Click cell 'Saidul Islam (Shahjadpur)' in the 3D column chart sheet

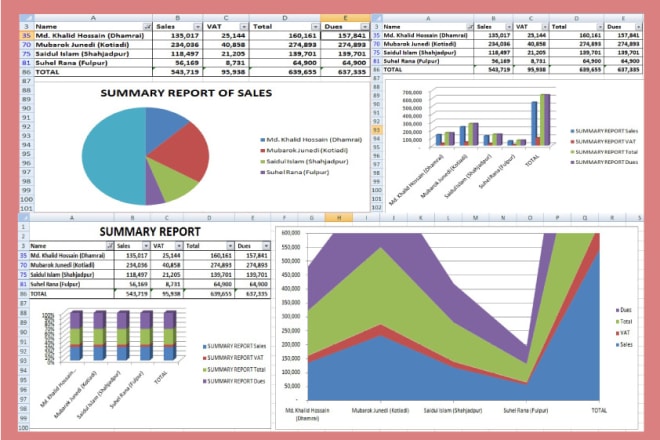click(428, 53)
